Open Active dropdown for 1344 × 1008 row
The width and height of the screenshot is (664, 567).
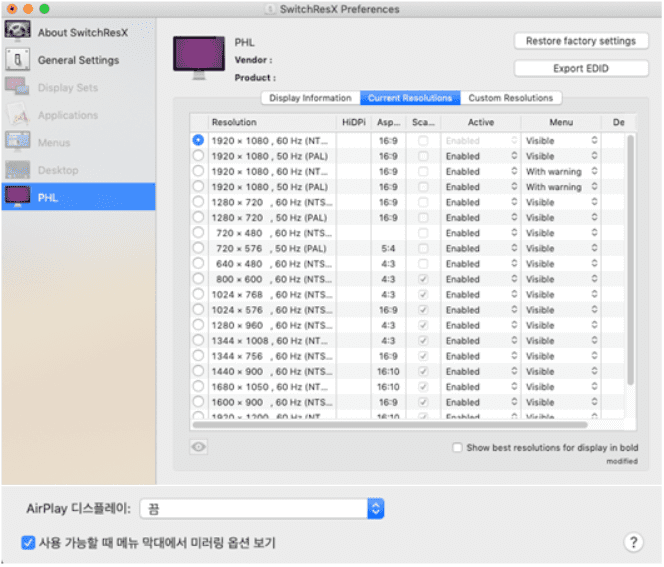point(481,340)
